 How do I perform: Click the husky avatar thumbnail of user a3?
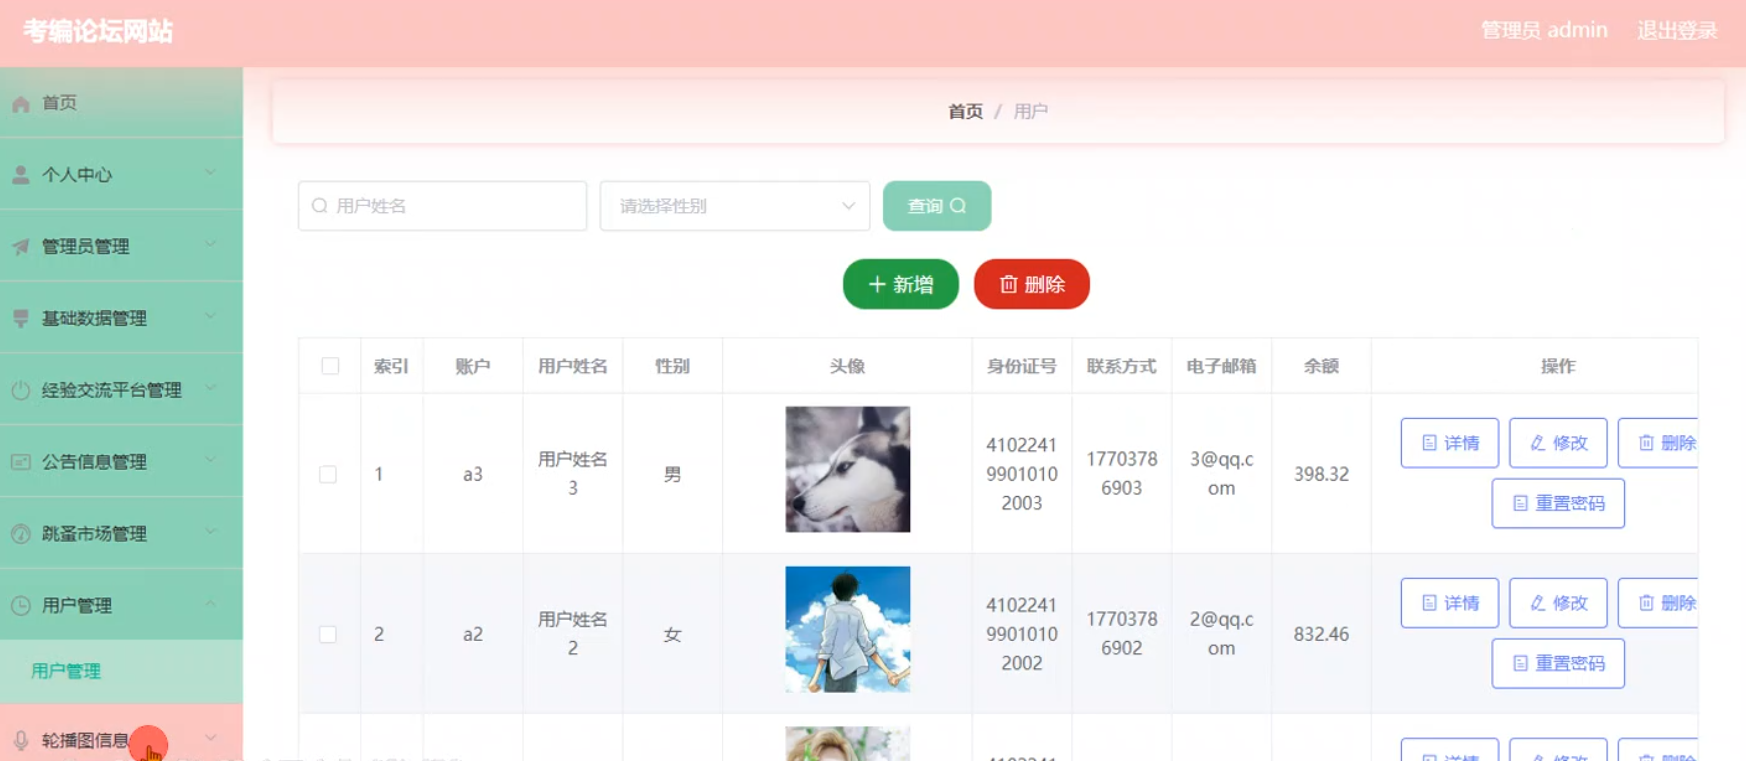[x=848, y=469]
